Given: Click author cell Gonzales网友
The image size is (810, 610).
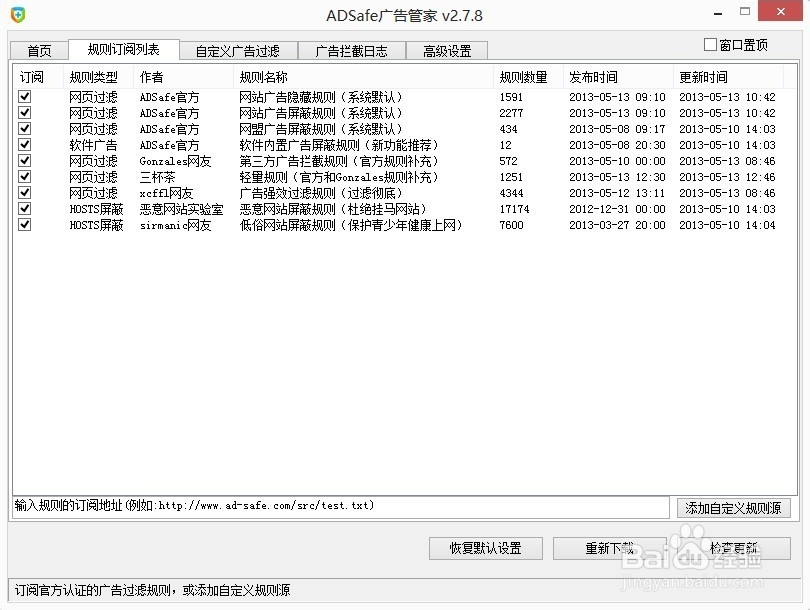Looking at the screenshot, I should (176, 161).
